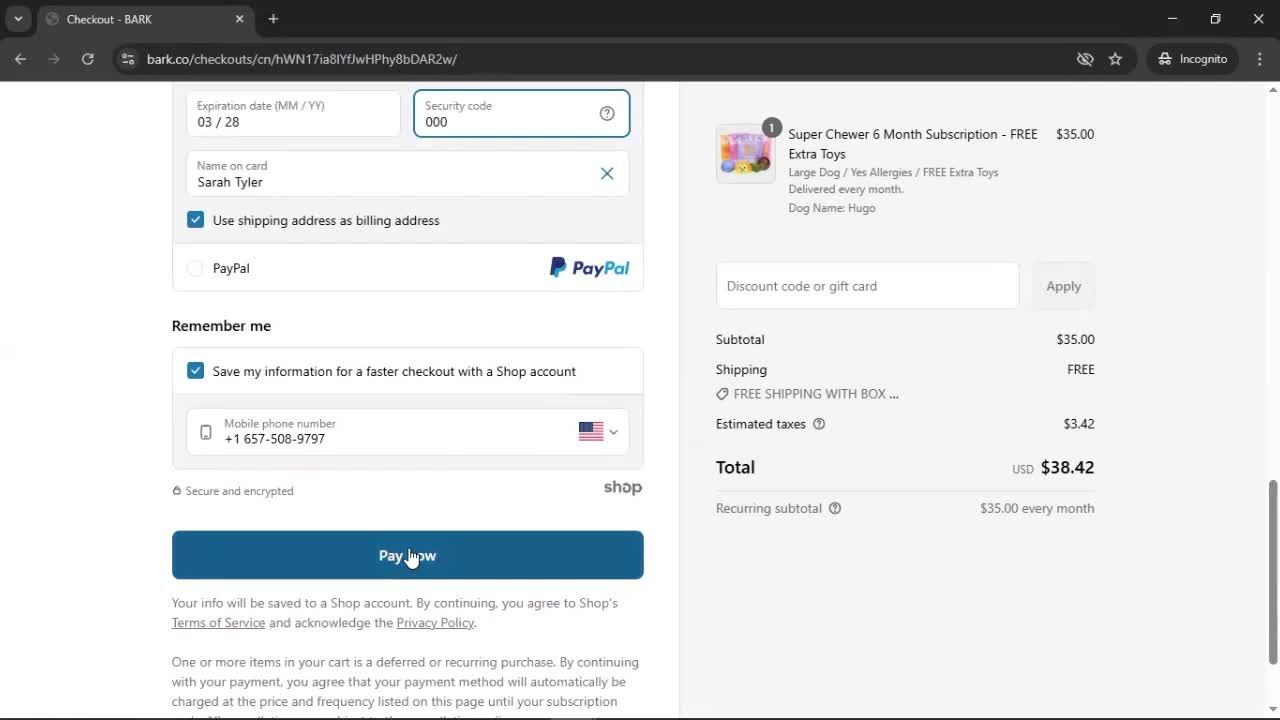Click the browser forward arrow
This screenshot has height=720, width=1280.
[x=54, y=59]
